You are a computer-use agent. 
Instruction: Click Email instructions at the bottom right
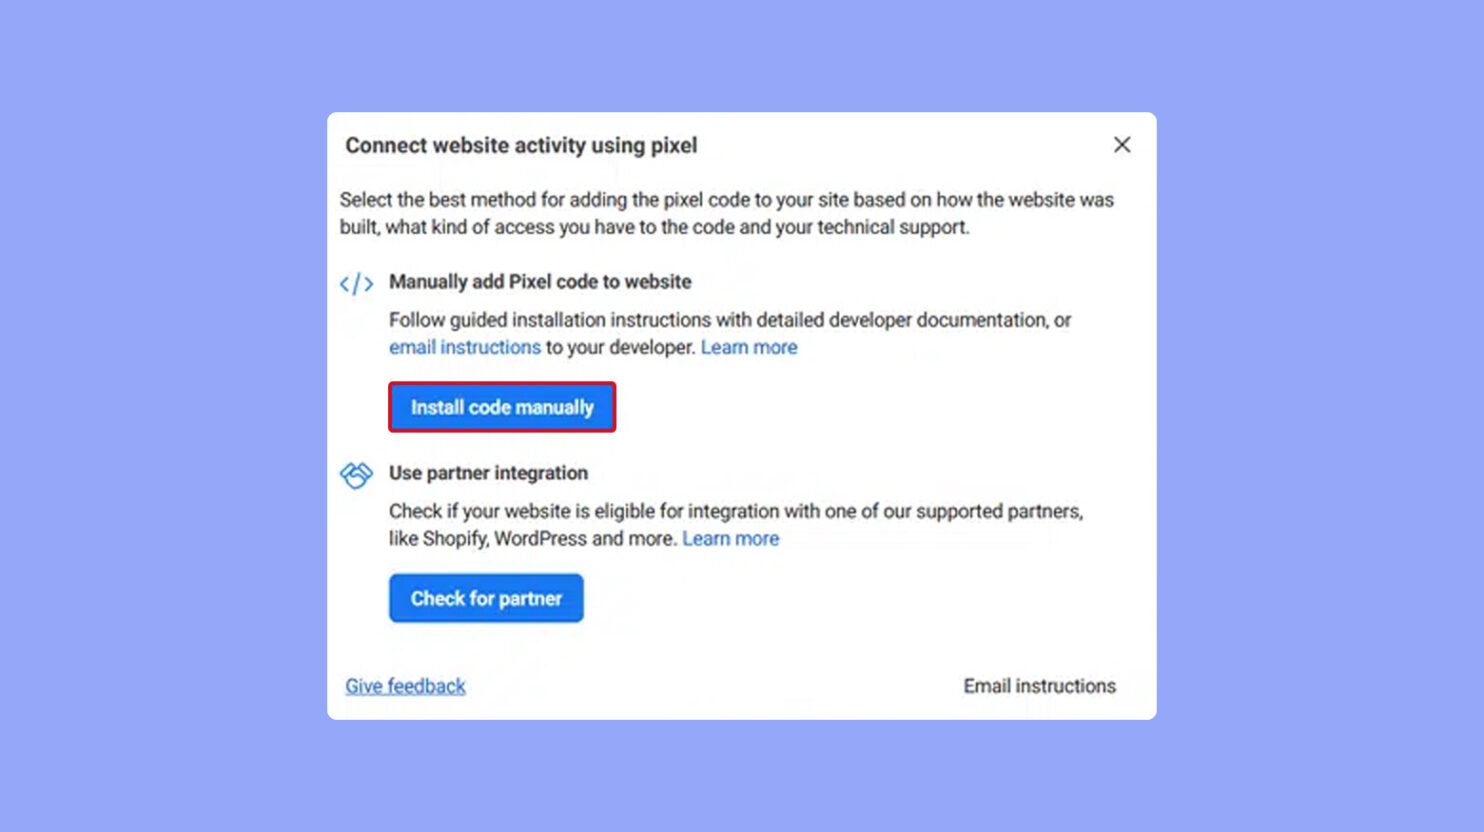pyautogui.click(x=1038, y=686)
